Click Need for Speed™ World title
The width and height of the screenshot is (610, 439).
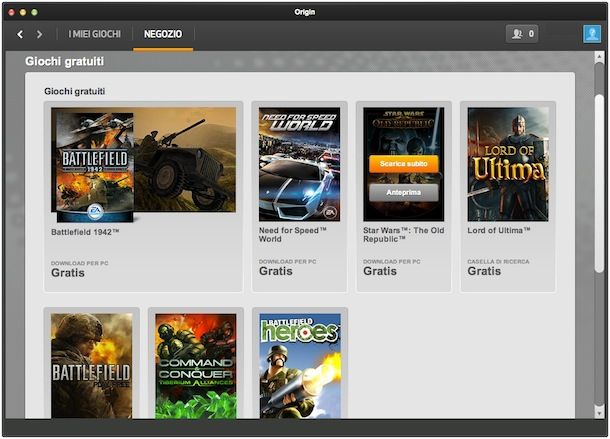tap(293, 235)
